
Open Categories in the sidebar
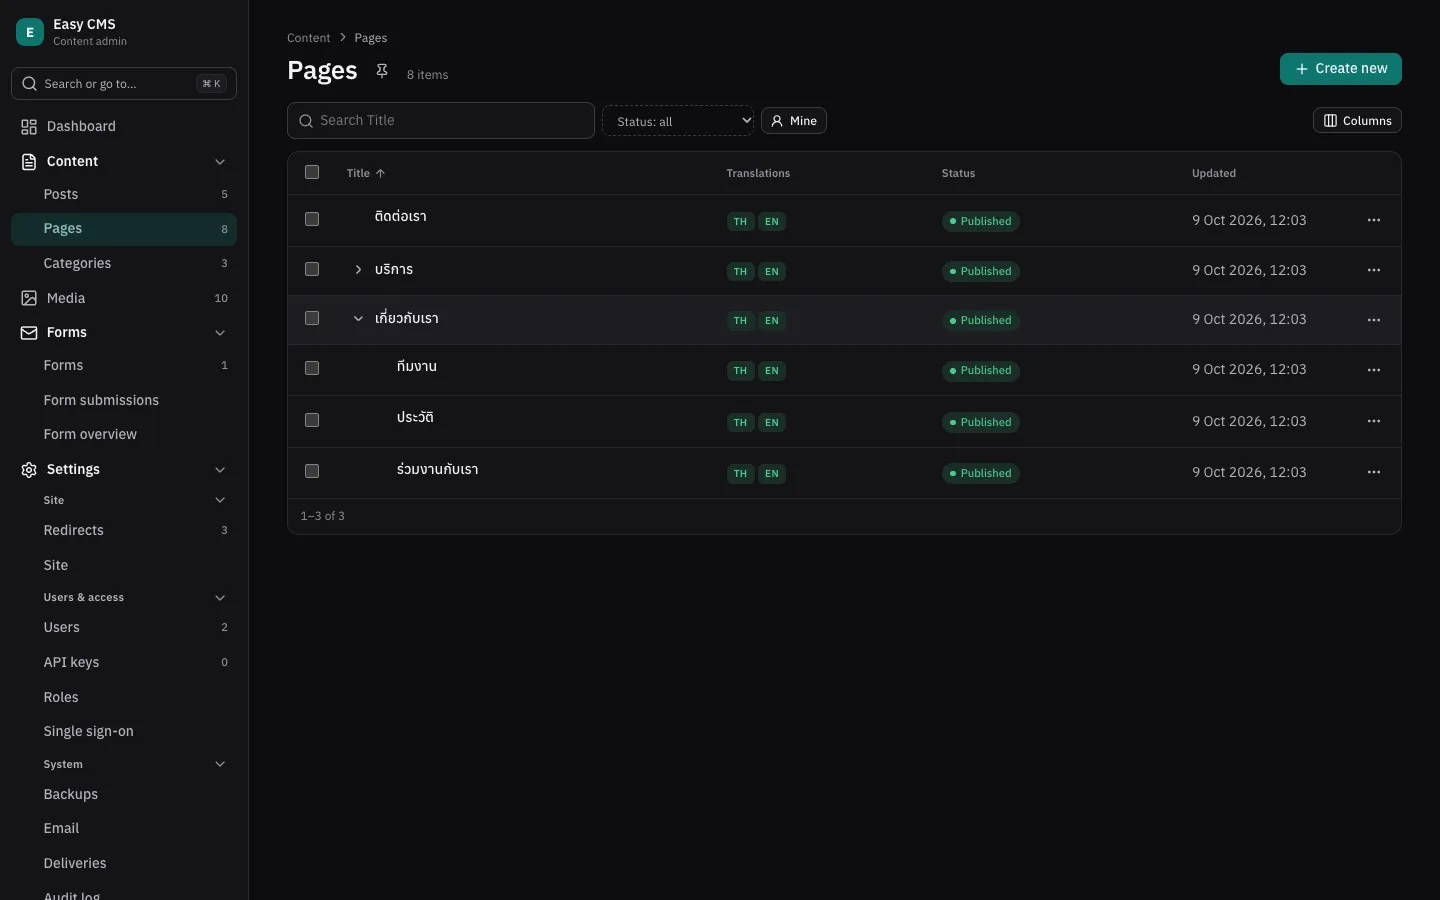[x=124, y=263]
